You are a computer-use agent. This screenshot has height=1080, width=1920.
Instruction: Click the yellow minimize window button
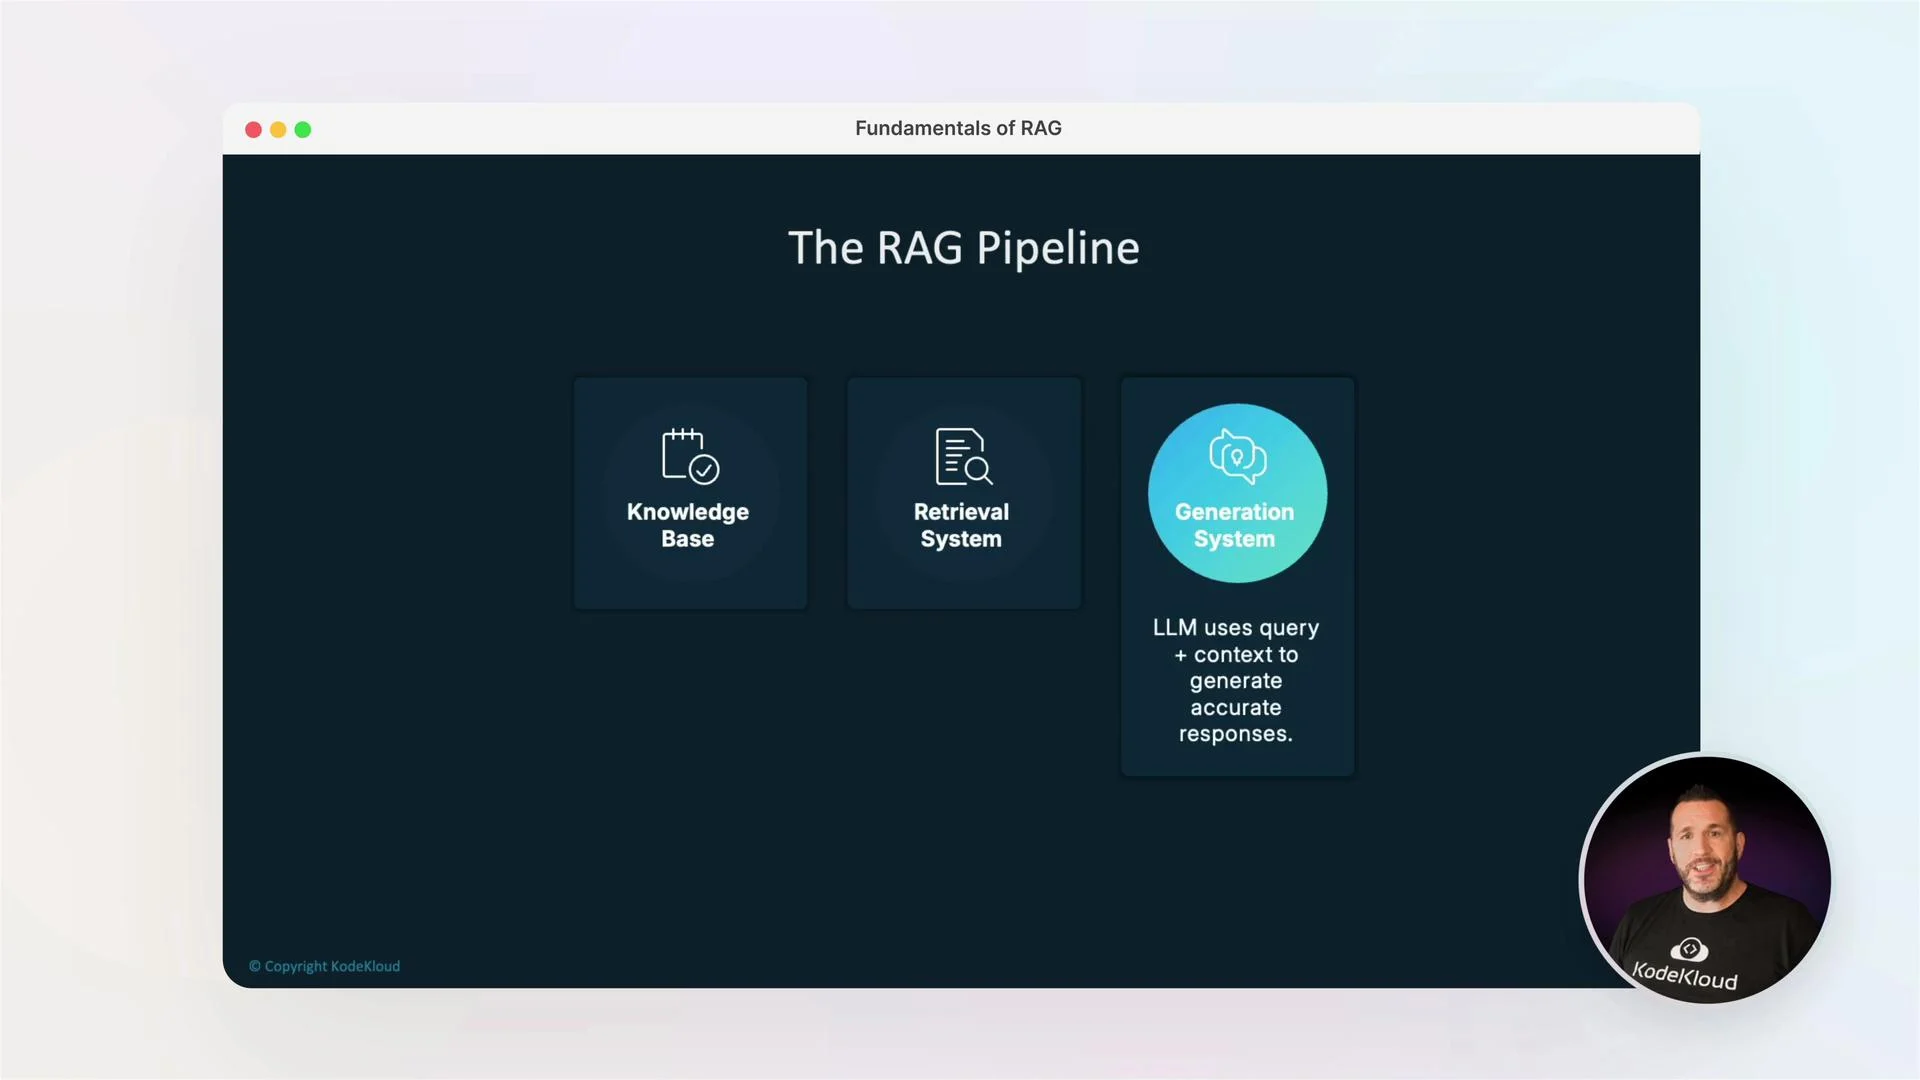tap(278, 130)
